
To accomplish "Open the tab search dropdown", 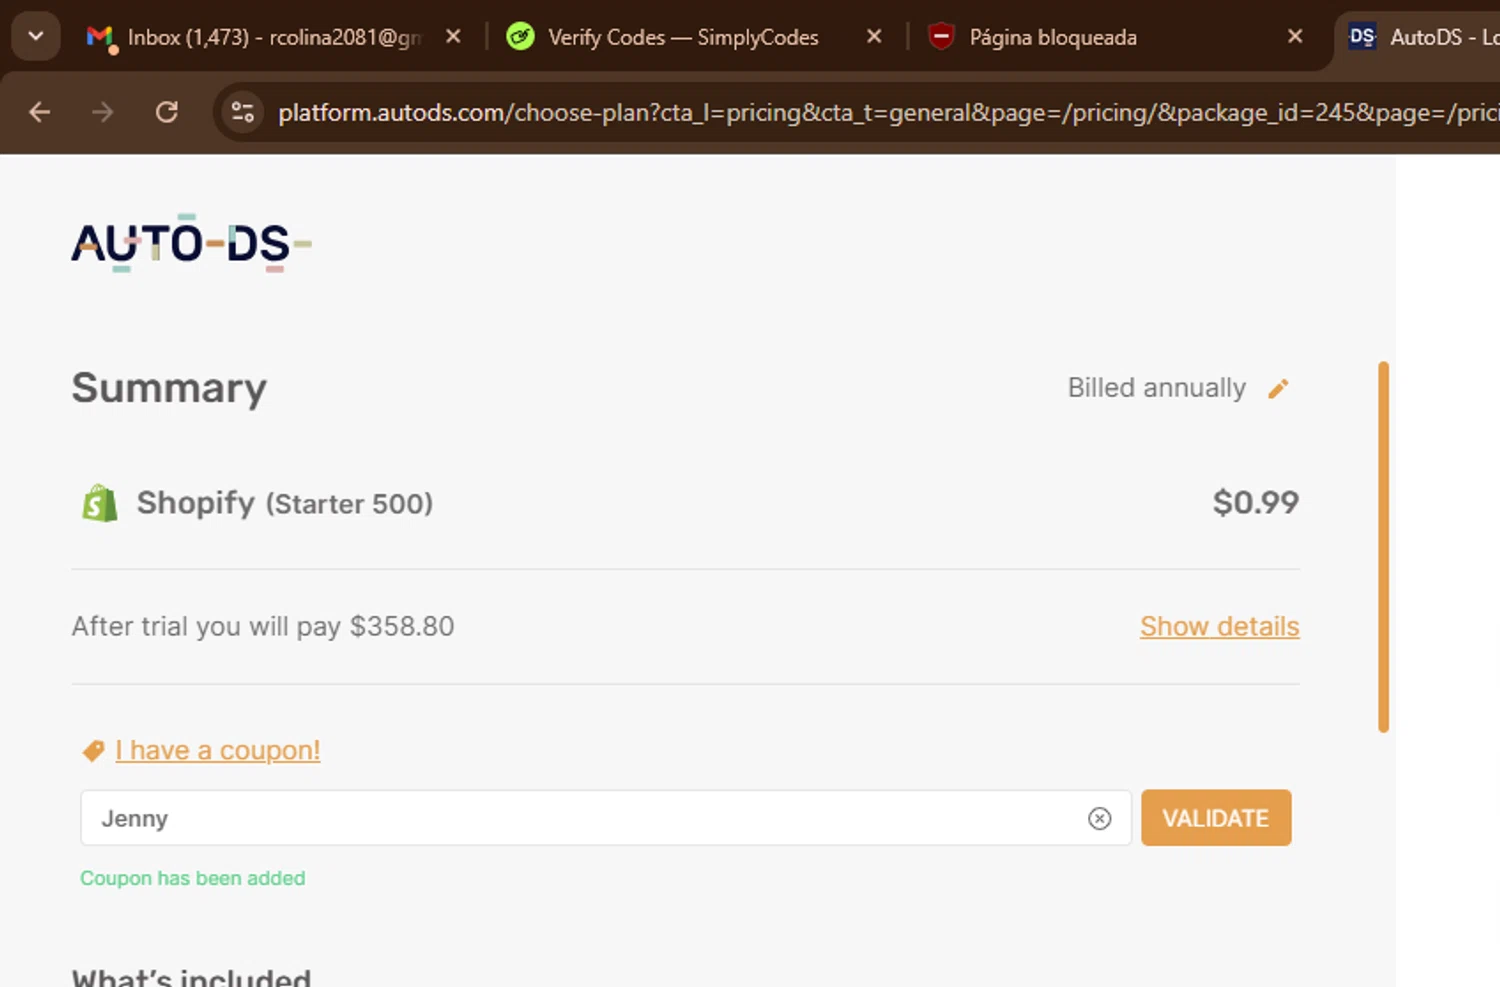I will tap(36, 37).
